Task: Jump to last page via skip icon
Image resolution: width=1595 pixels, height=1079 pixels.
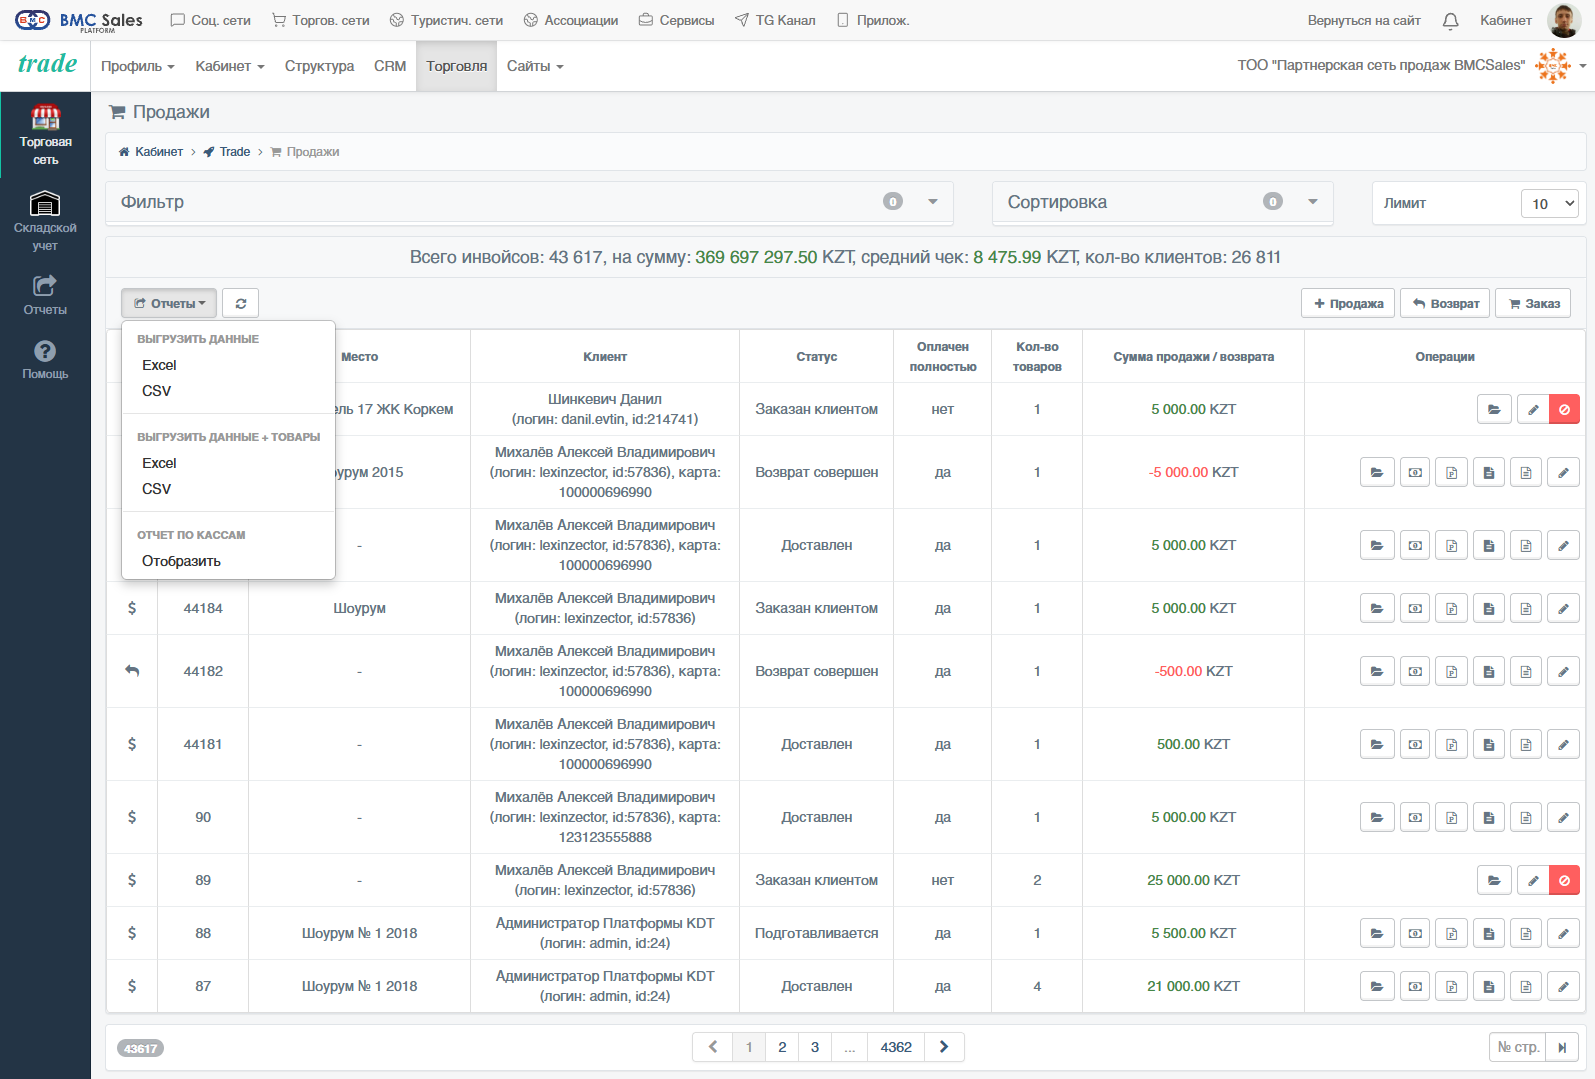Action: [x=1562, y=1047]
